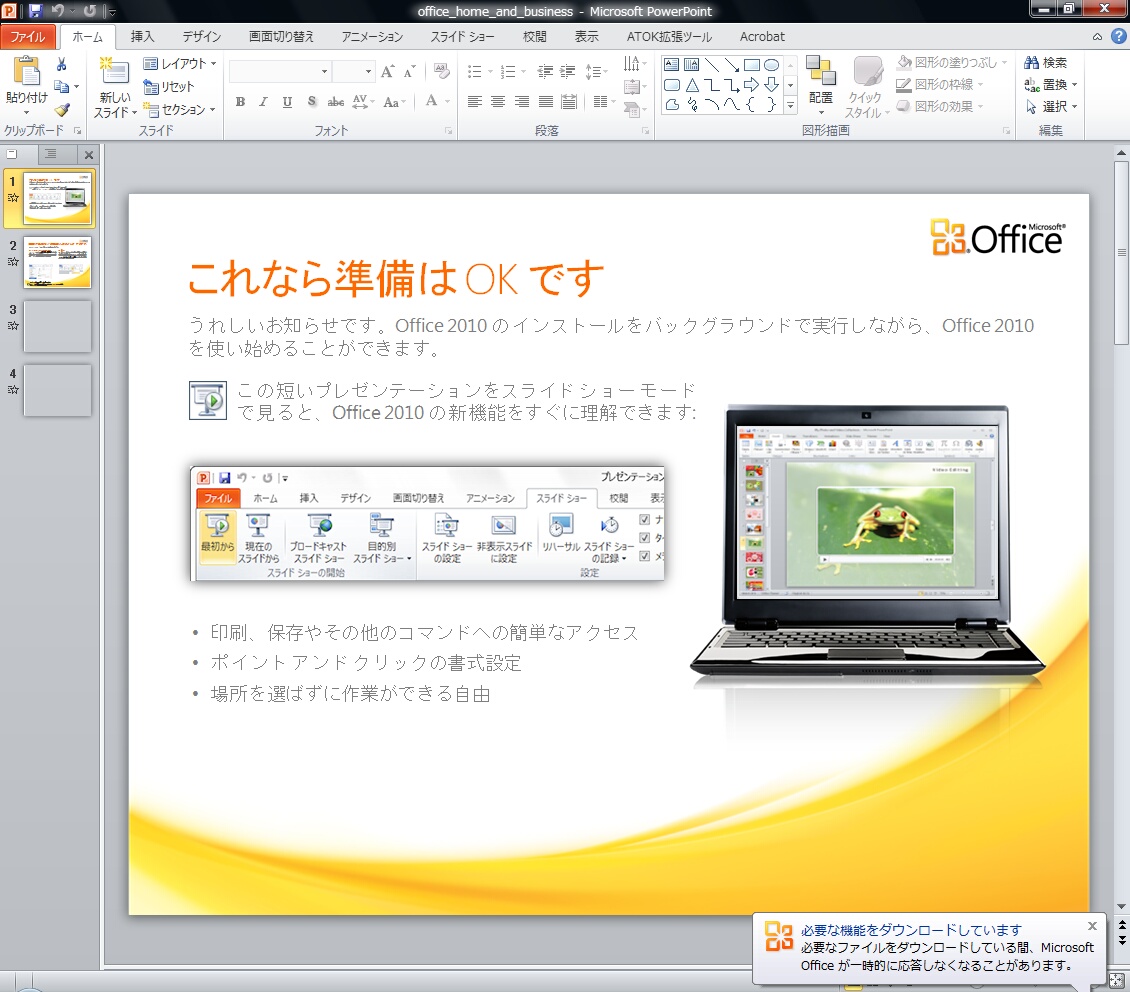
Task: Switch to Insert (挿入) tab
Action: 142,37
